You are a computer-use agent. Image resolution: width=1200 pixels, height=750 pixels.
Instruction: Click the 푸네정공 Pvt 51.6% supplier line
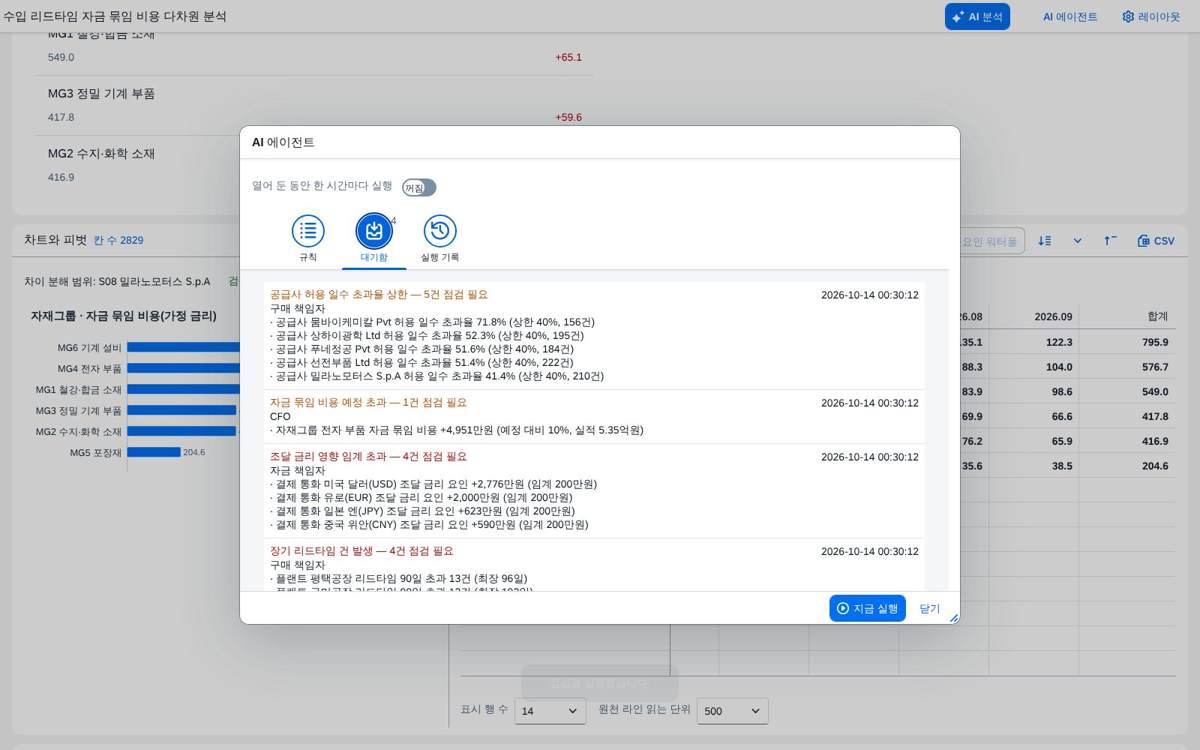(x=421, y=349)
